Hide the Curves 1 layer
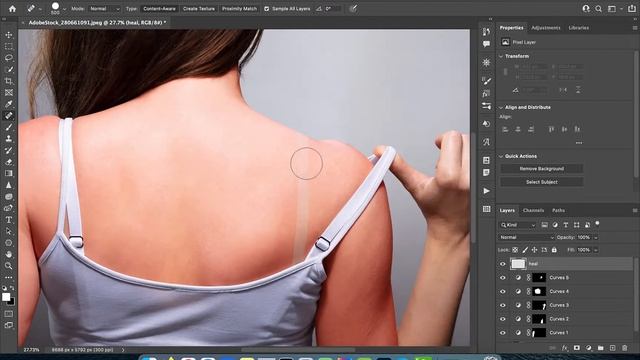The width and height of the screenshot is (640, 360). (x=503, y=333)
